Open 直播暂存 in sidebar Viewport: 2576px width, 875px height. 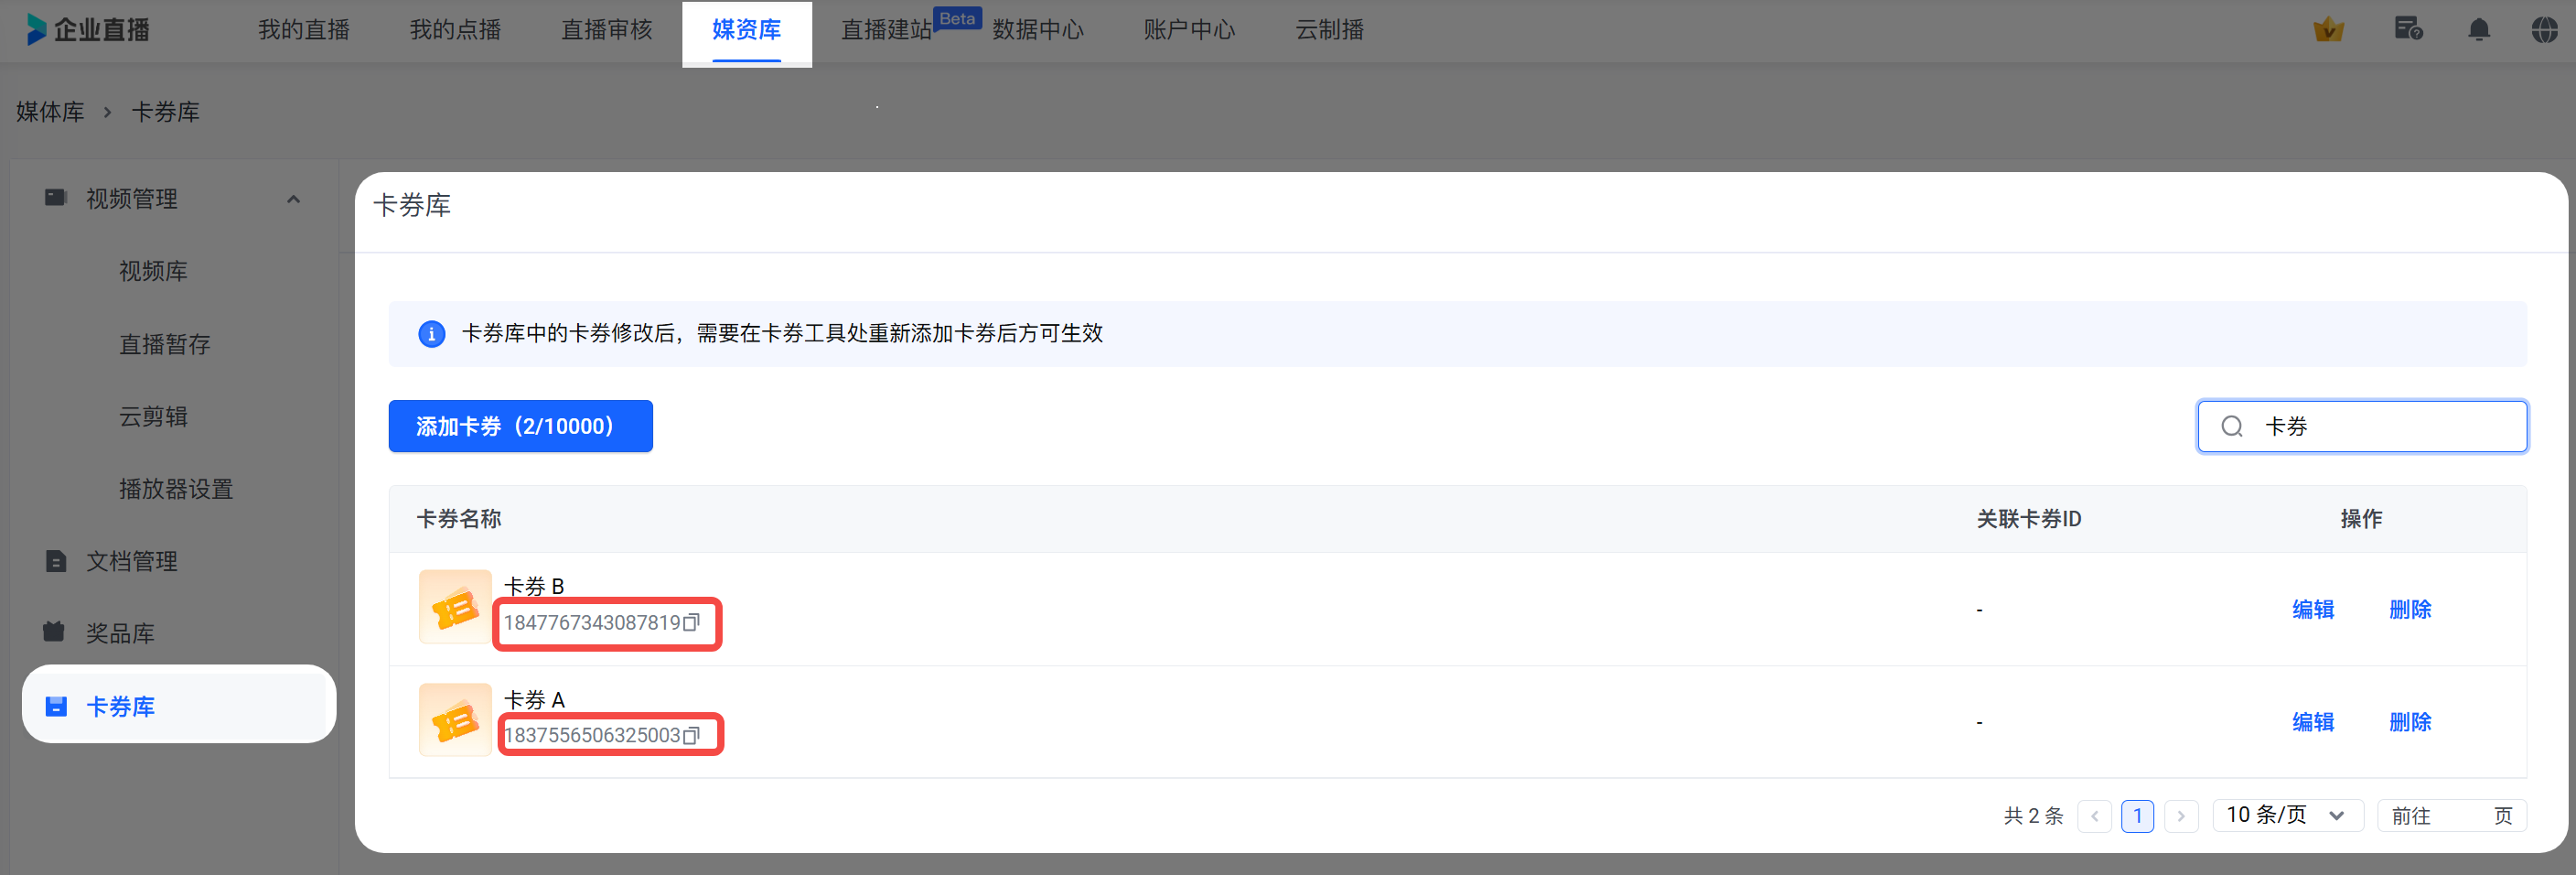click(x=165, y=344)
